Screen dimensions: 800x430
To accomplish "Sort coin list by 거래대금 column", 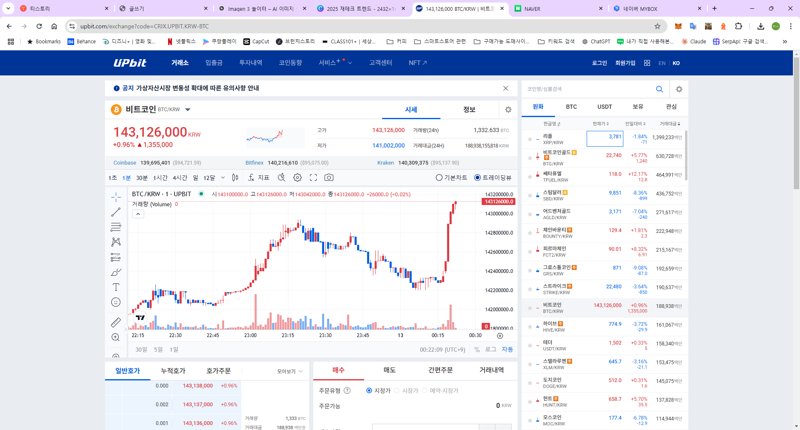I will (670, 124).
